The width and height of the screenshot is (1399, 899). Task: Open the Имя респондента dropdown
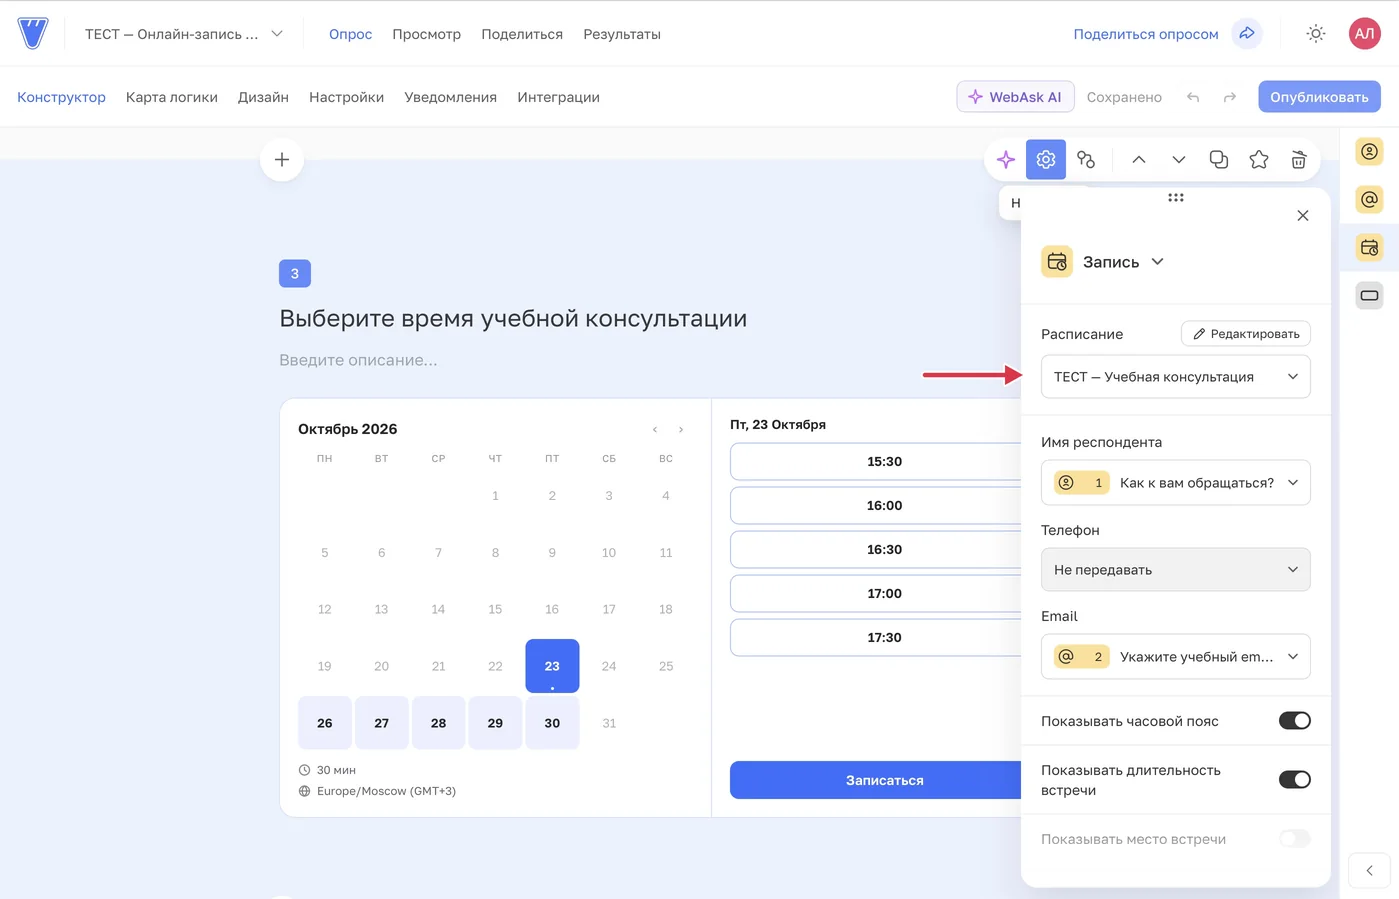[x=1176, y=483]
